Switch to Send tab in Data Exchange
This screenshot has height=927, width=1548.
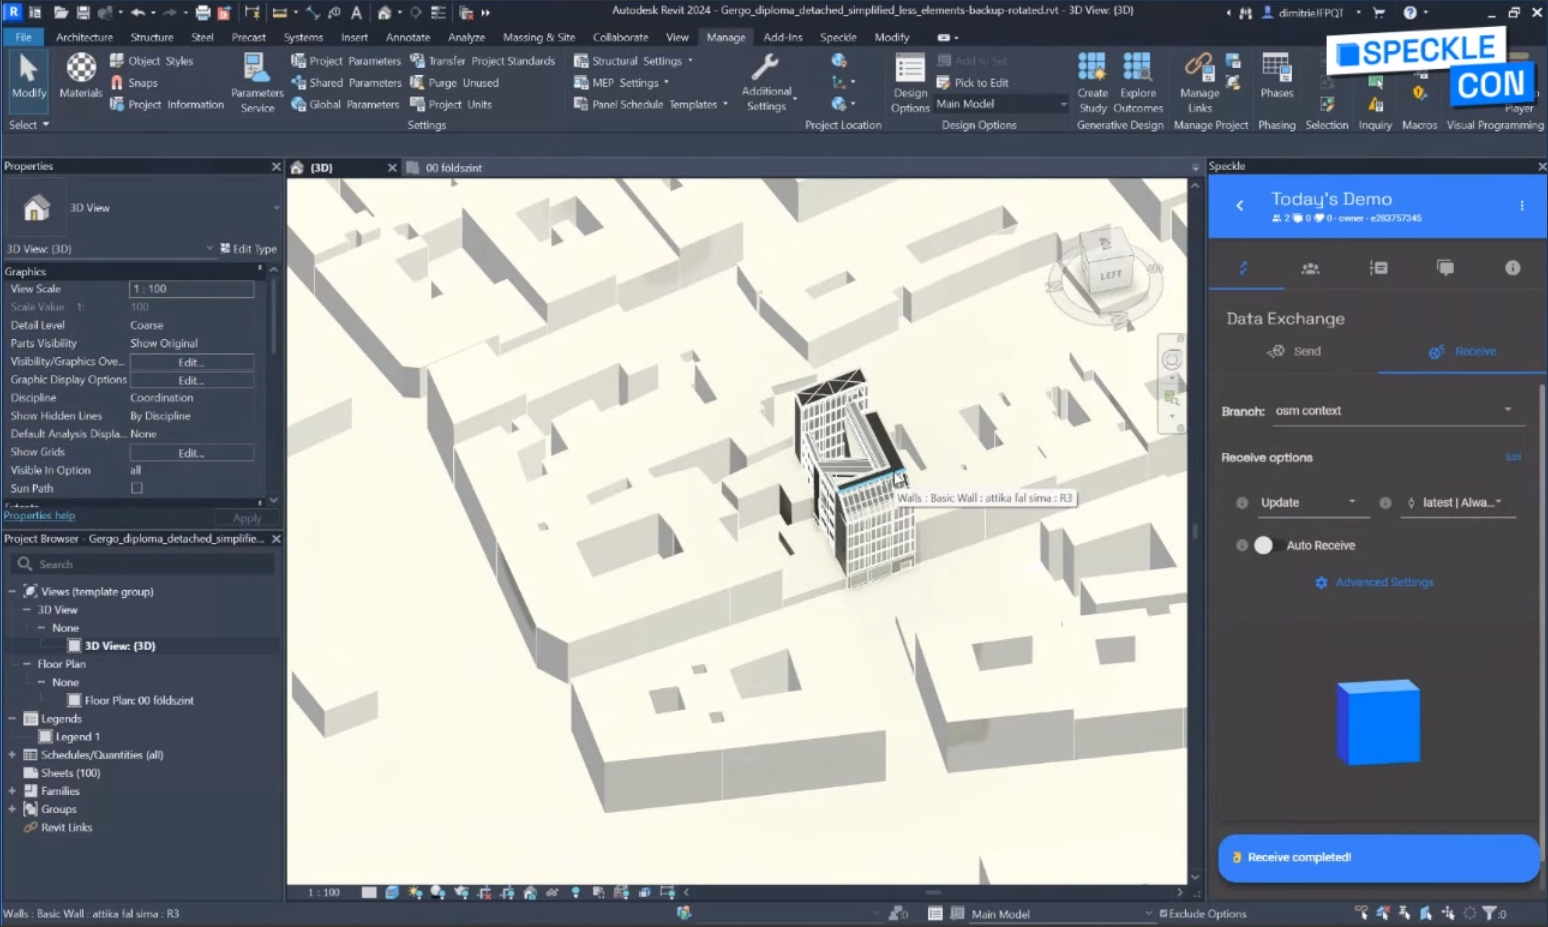[1294, 351]
